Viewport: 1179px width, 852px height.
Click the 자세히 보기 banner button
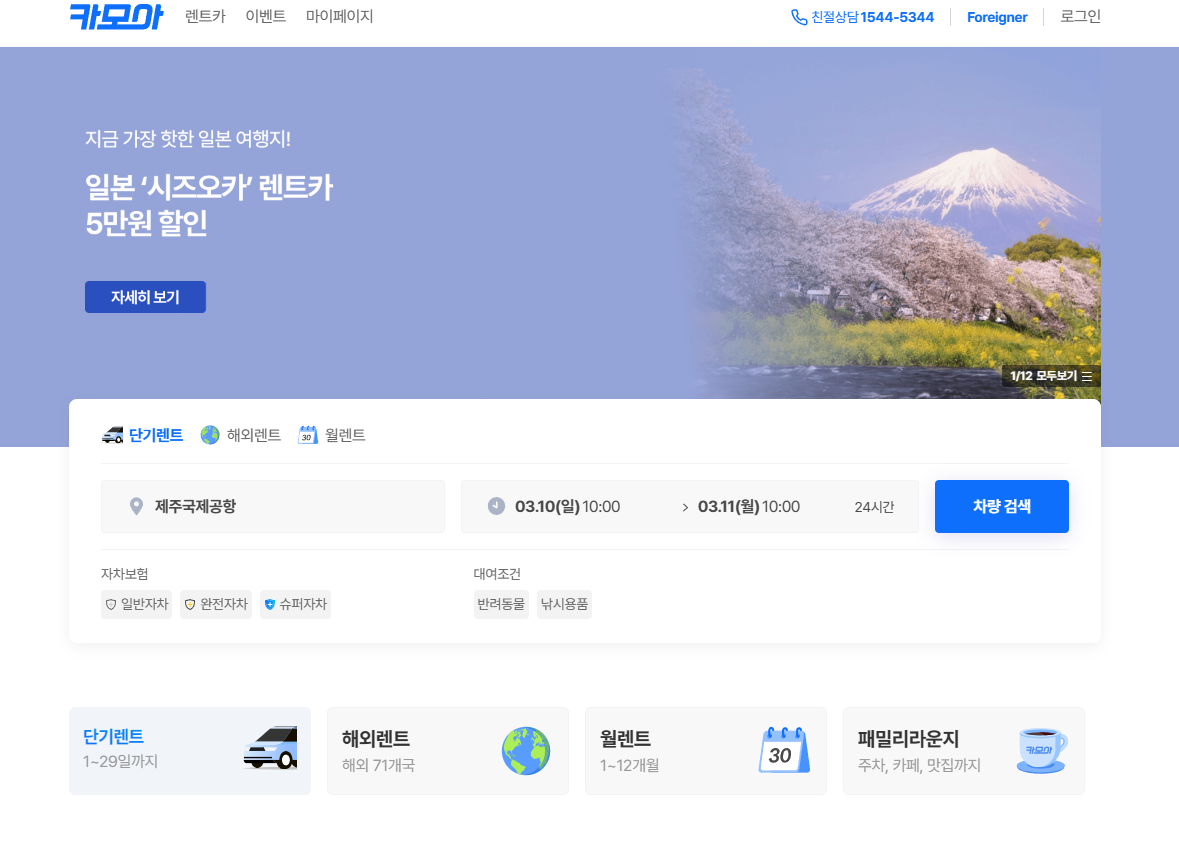(x=145, y=297)
